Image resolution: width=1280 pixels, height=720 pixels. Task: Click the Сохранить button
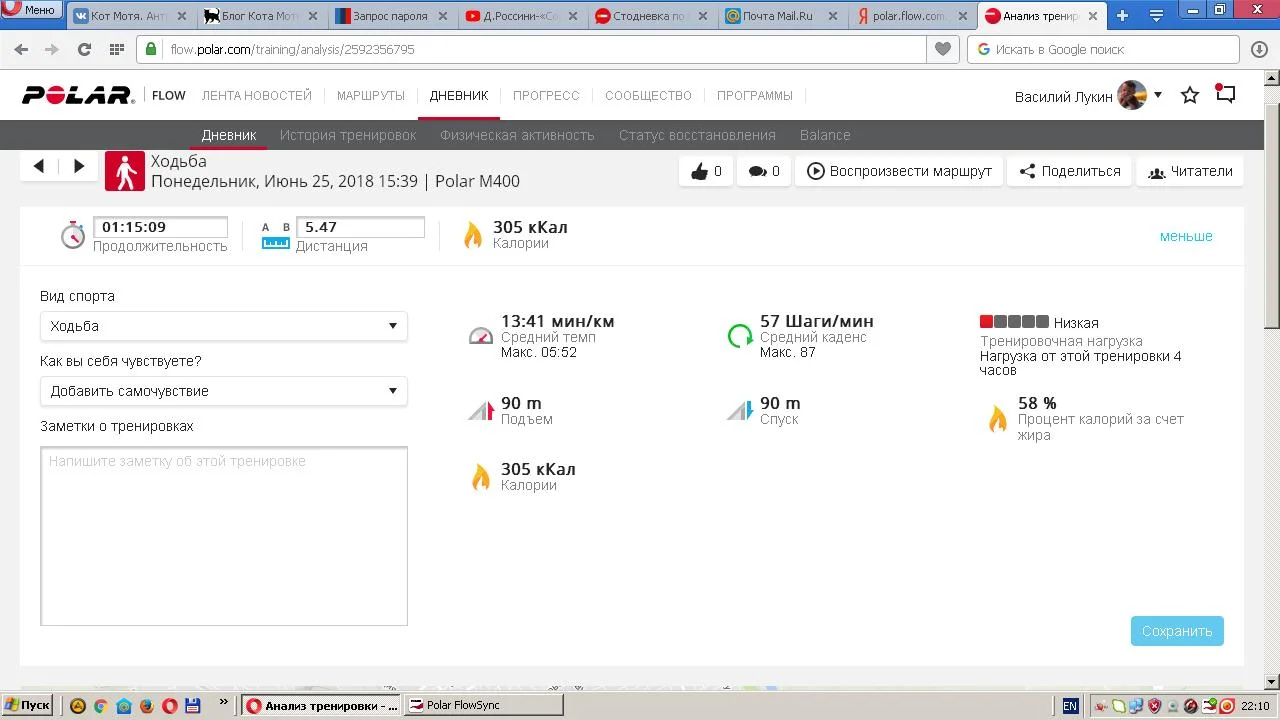[x=1177, y=631]
